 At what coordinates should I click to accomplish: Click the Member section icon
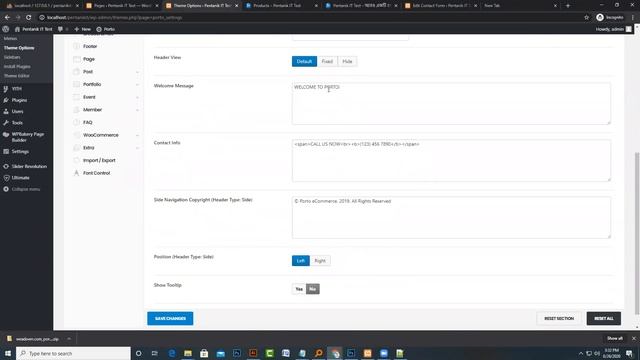pyautogui.click(x=76, y=109)
